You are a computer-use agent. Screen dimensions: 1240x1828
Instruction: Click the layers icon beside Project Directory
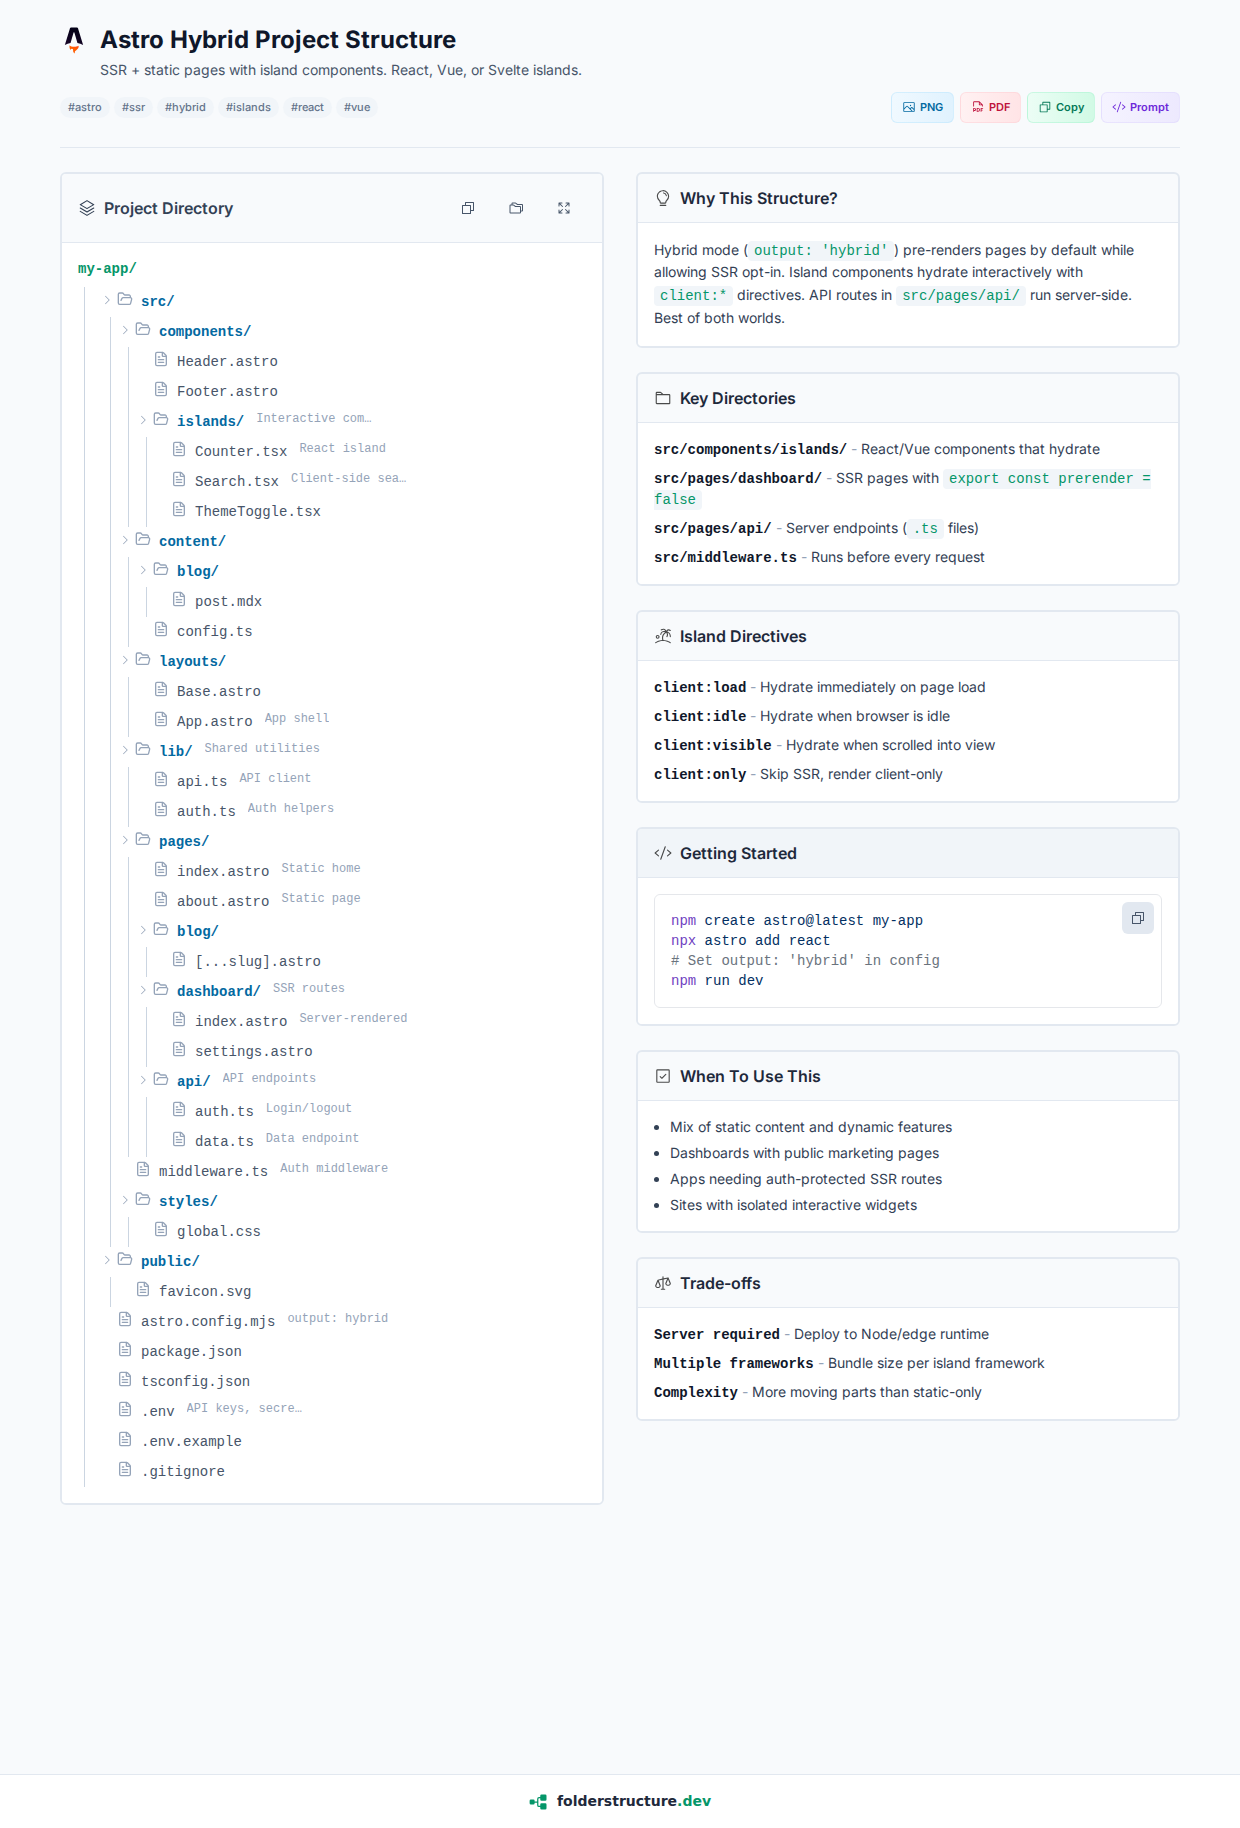[87, 208]
